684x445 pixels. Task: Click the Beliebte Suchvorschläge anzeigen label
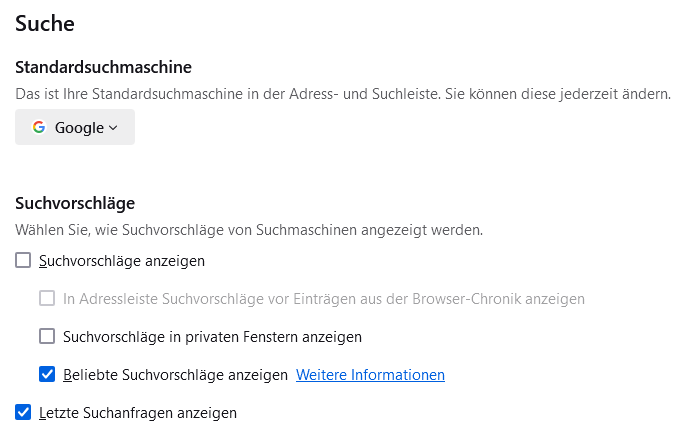pyautogui.click(x=175, y=375)
